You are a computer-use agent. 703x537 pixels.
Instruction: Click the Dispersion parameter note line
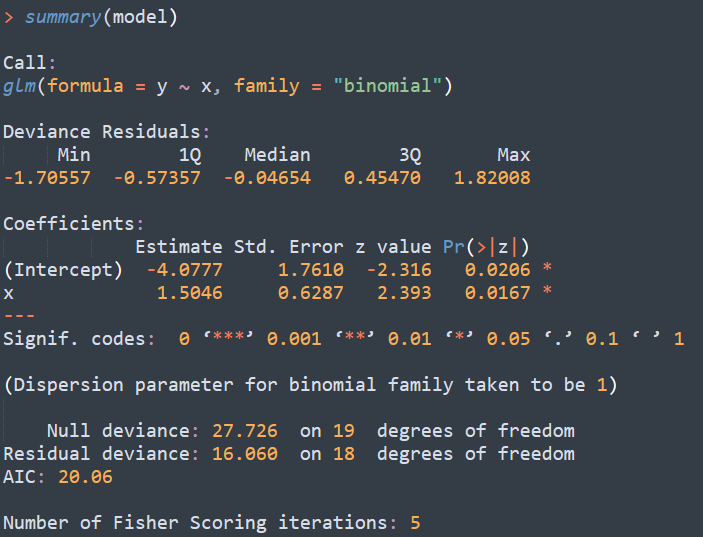click(x=310, y=385)
